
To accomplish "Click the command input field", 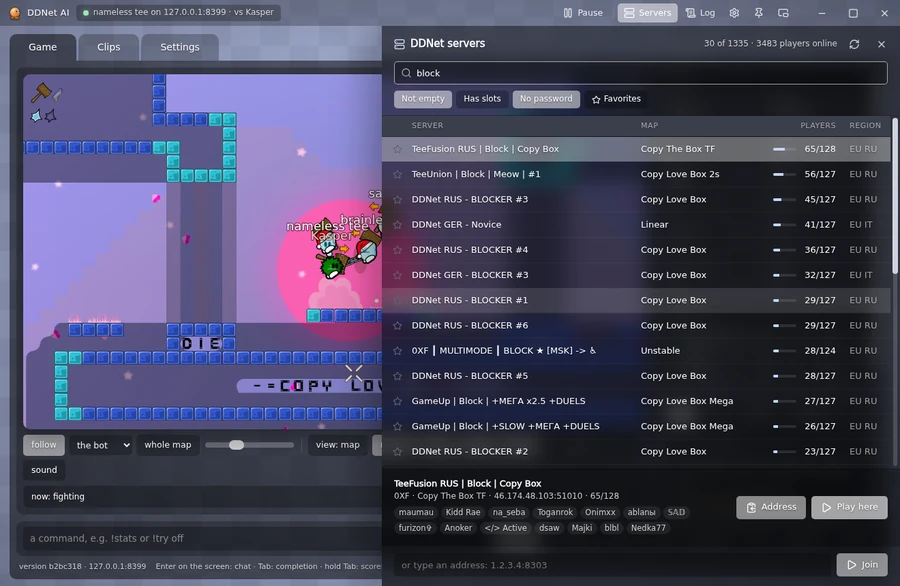I will 202,538.
